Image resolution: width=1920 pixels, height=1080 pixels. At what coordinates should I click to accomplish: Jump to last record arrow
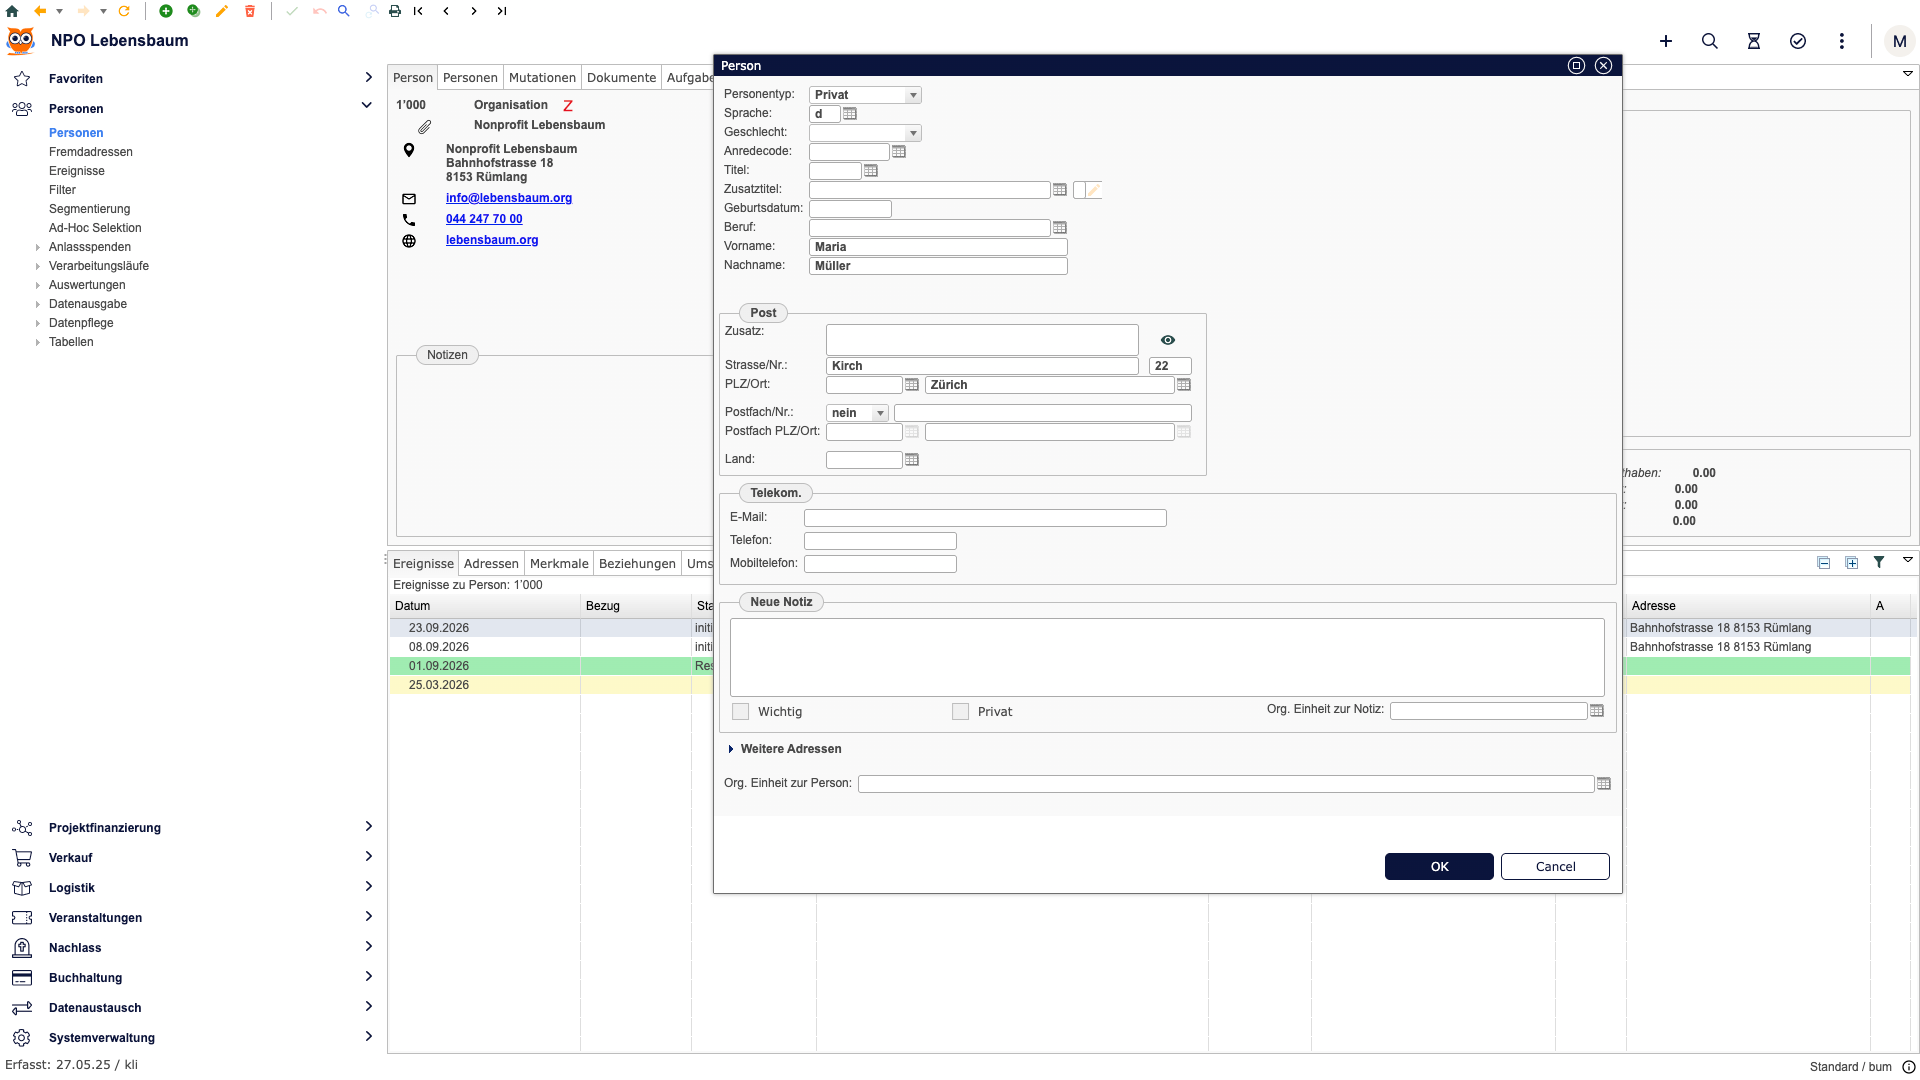pyautogui.click(x=502, y=11)
